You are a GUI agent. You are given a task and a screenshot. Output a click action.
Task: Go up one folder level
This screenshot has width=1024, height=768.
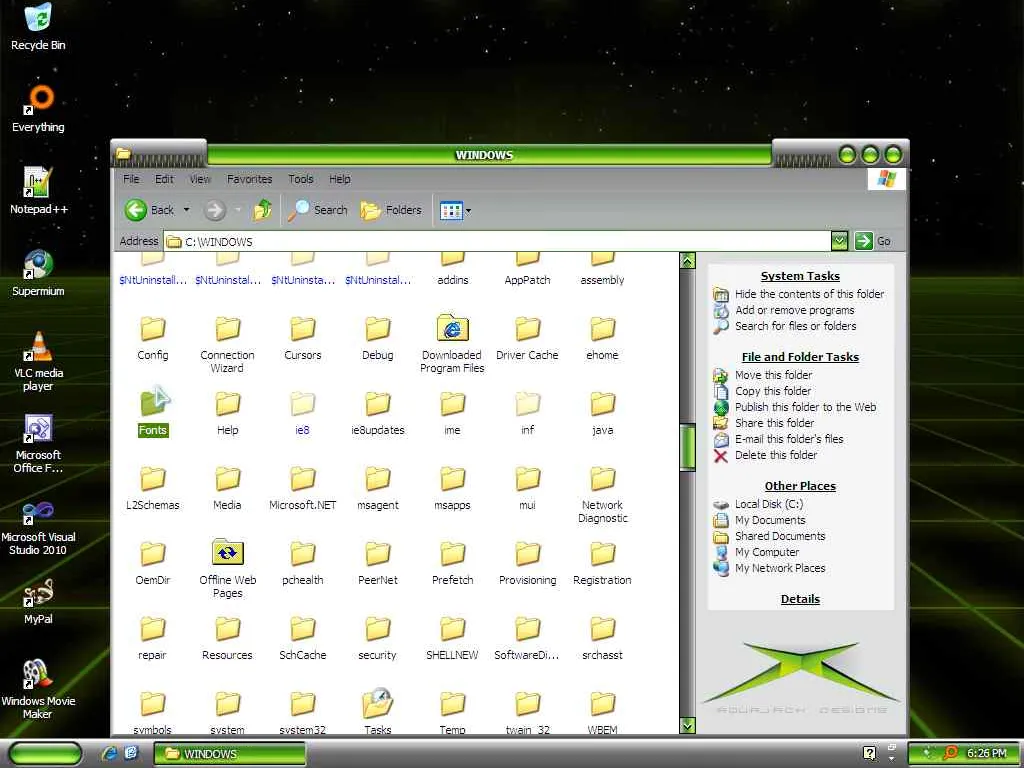[263, 210]
